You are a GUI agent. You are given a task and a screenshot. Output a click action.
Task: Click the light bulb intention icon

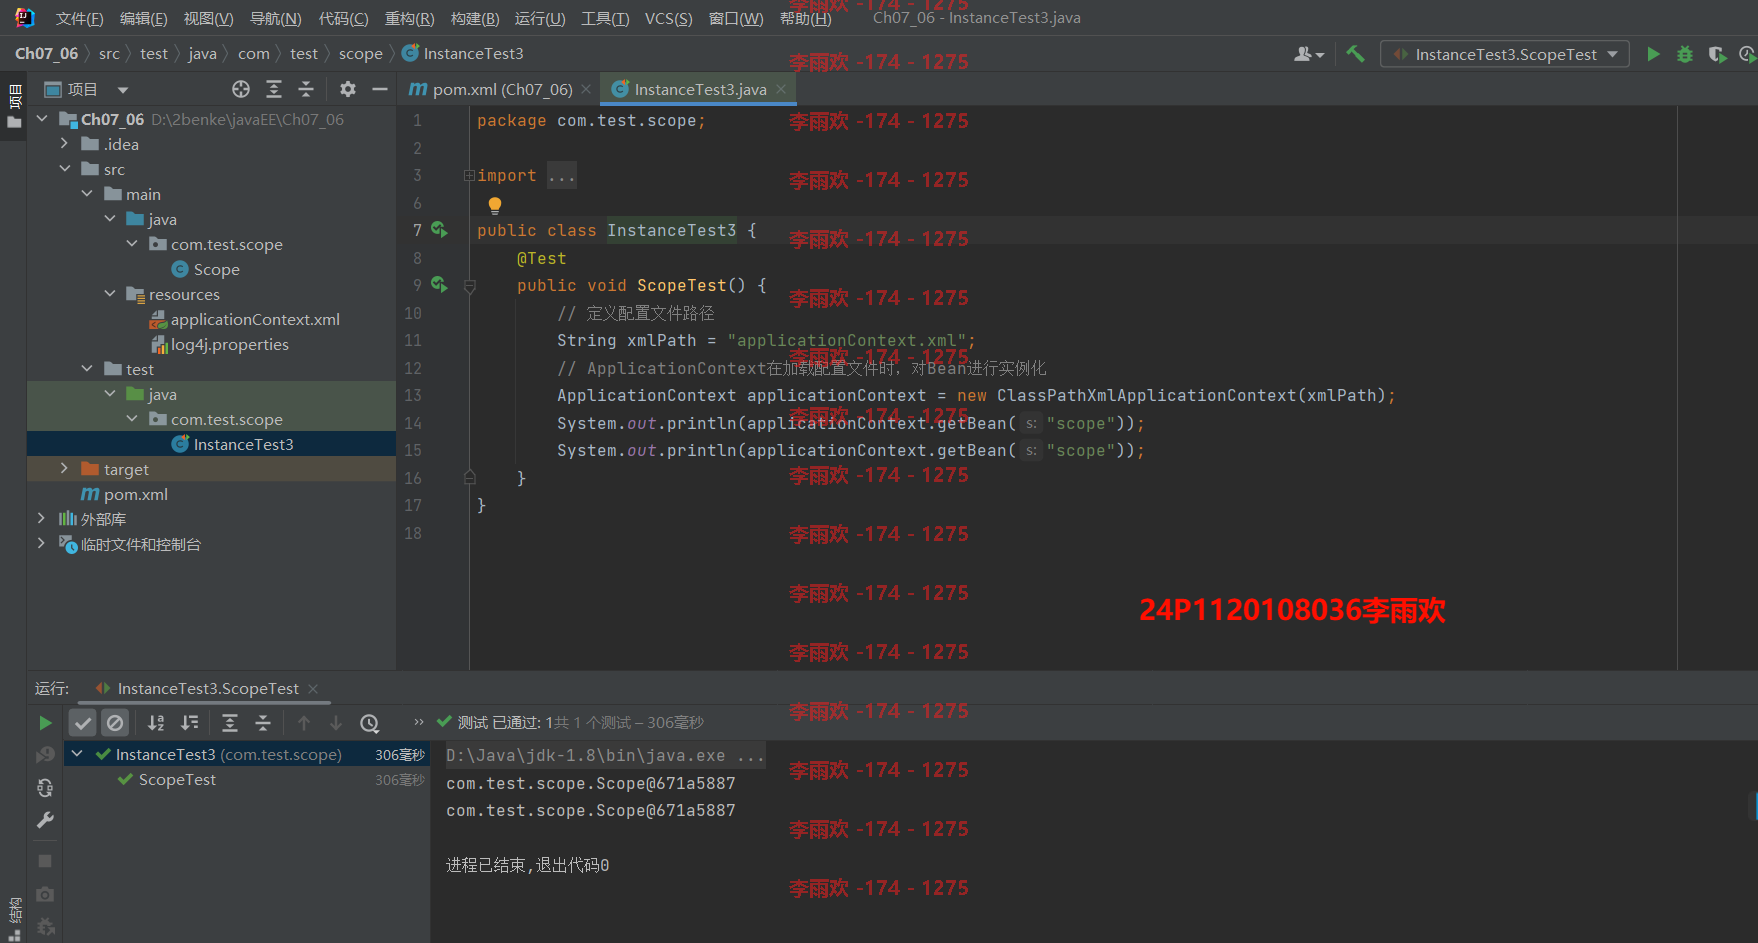(x=494, y=205)
